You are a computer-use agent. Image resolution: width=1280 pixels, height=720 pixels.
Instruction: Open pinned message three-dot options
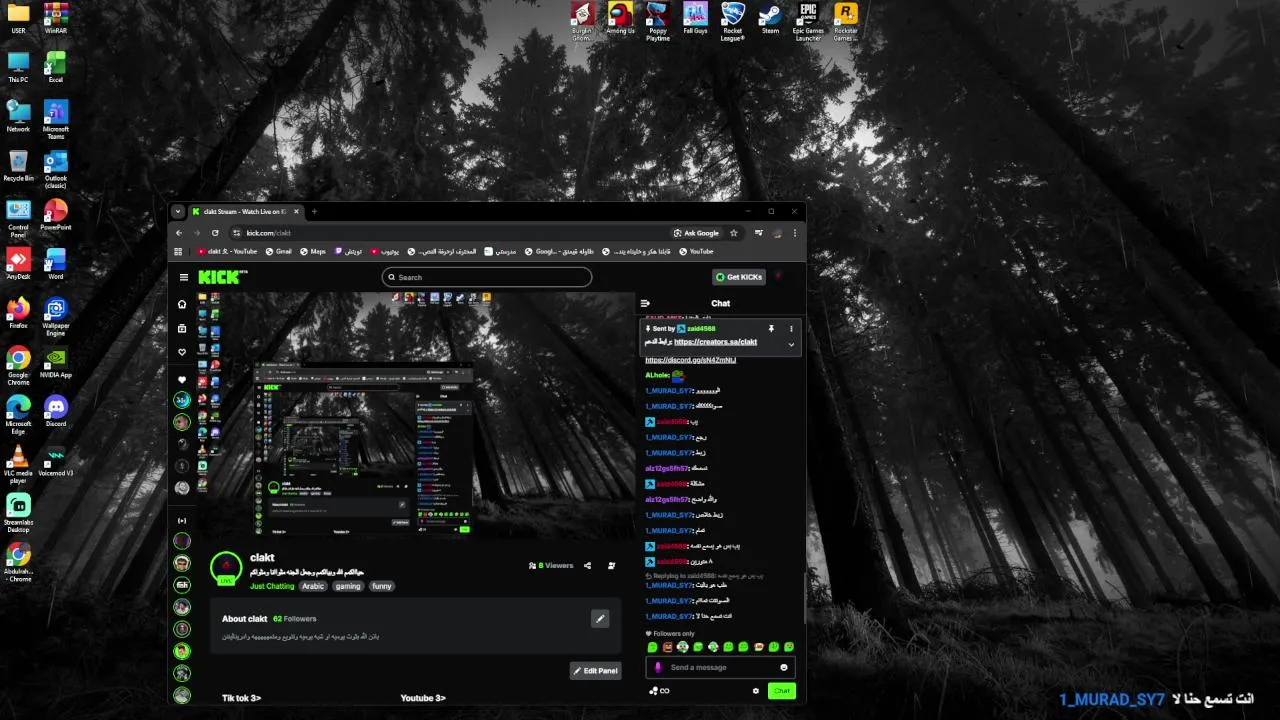coord(791,328)
